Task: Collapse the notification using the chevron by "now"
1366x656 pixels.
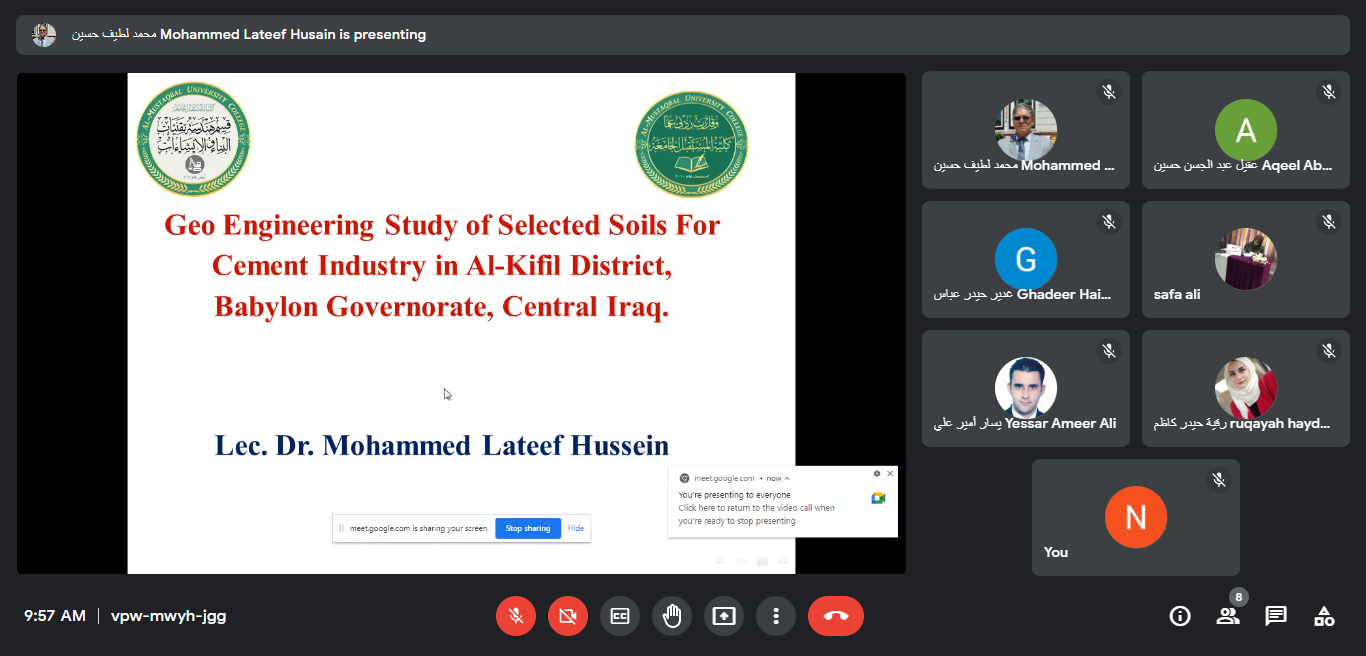Action: coord(787,479)
